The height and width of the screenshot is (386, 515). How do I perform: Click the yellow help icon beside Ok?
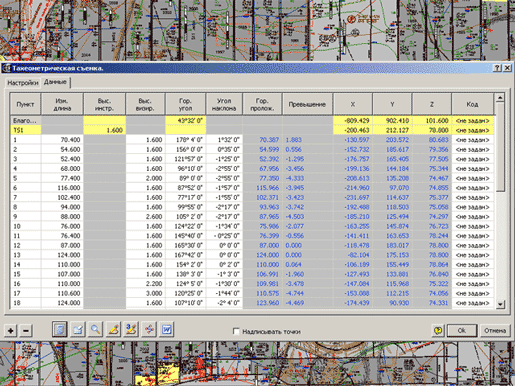(x=438, y=331)
